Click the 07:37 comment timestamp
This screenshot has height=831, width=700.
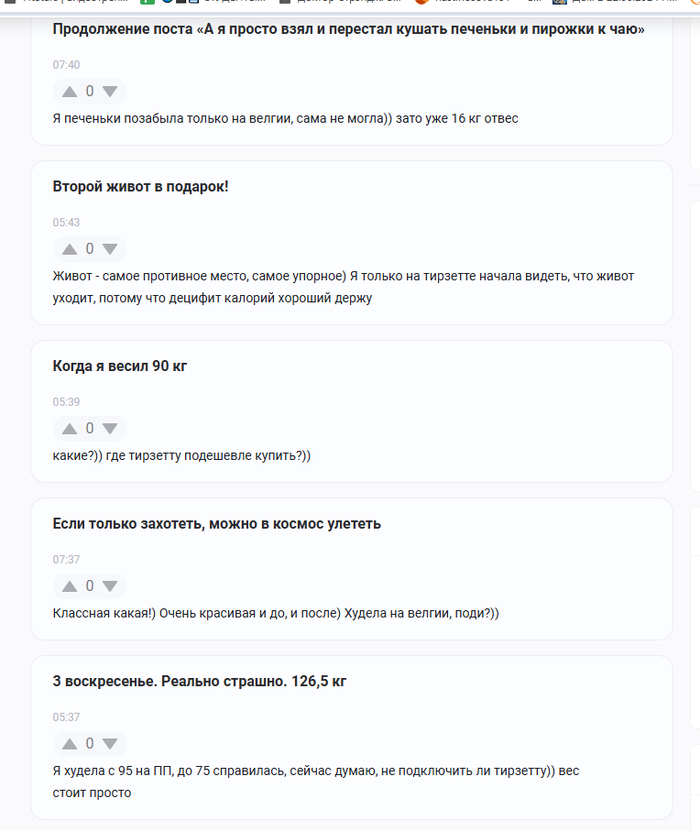pos(66,559)
